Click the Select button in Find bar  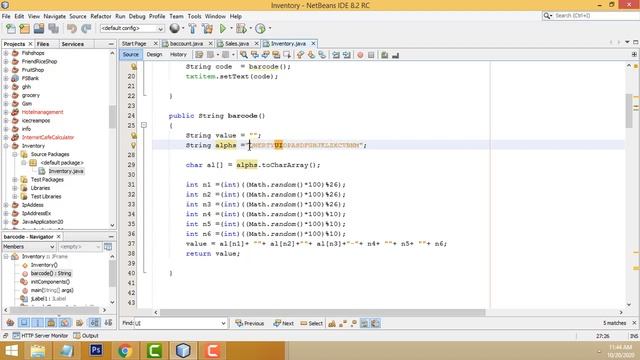pyautogui.click(x=311, y=323)
